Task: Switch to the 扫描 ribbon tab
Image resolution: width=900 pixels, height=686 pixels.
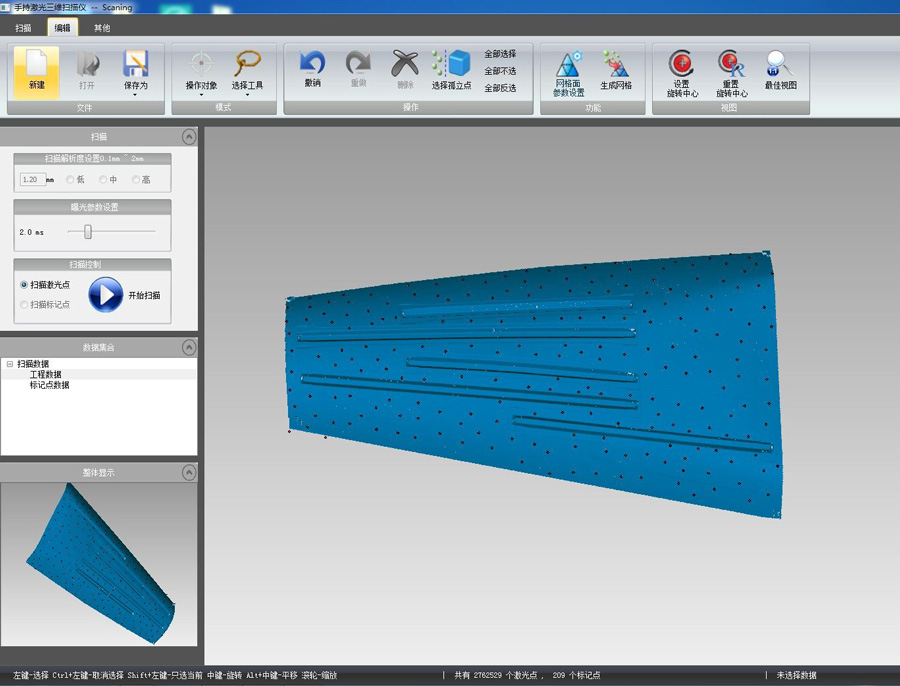Action: (23, 28)
